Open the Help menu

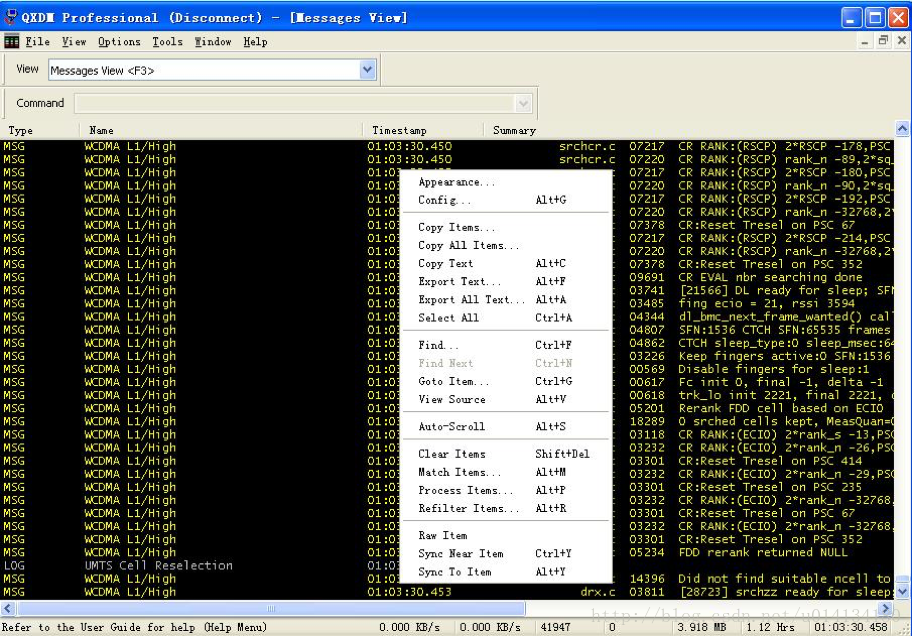255,42
